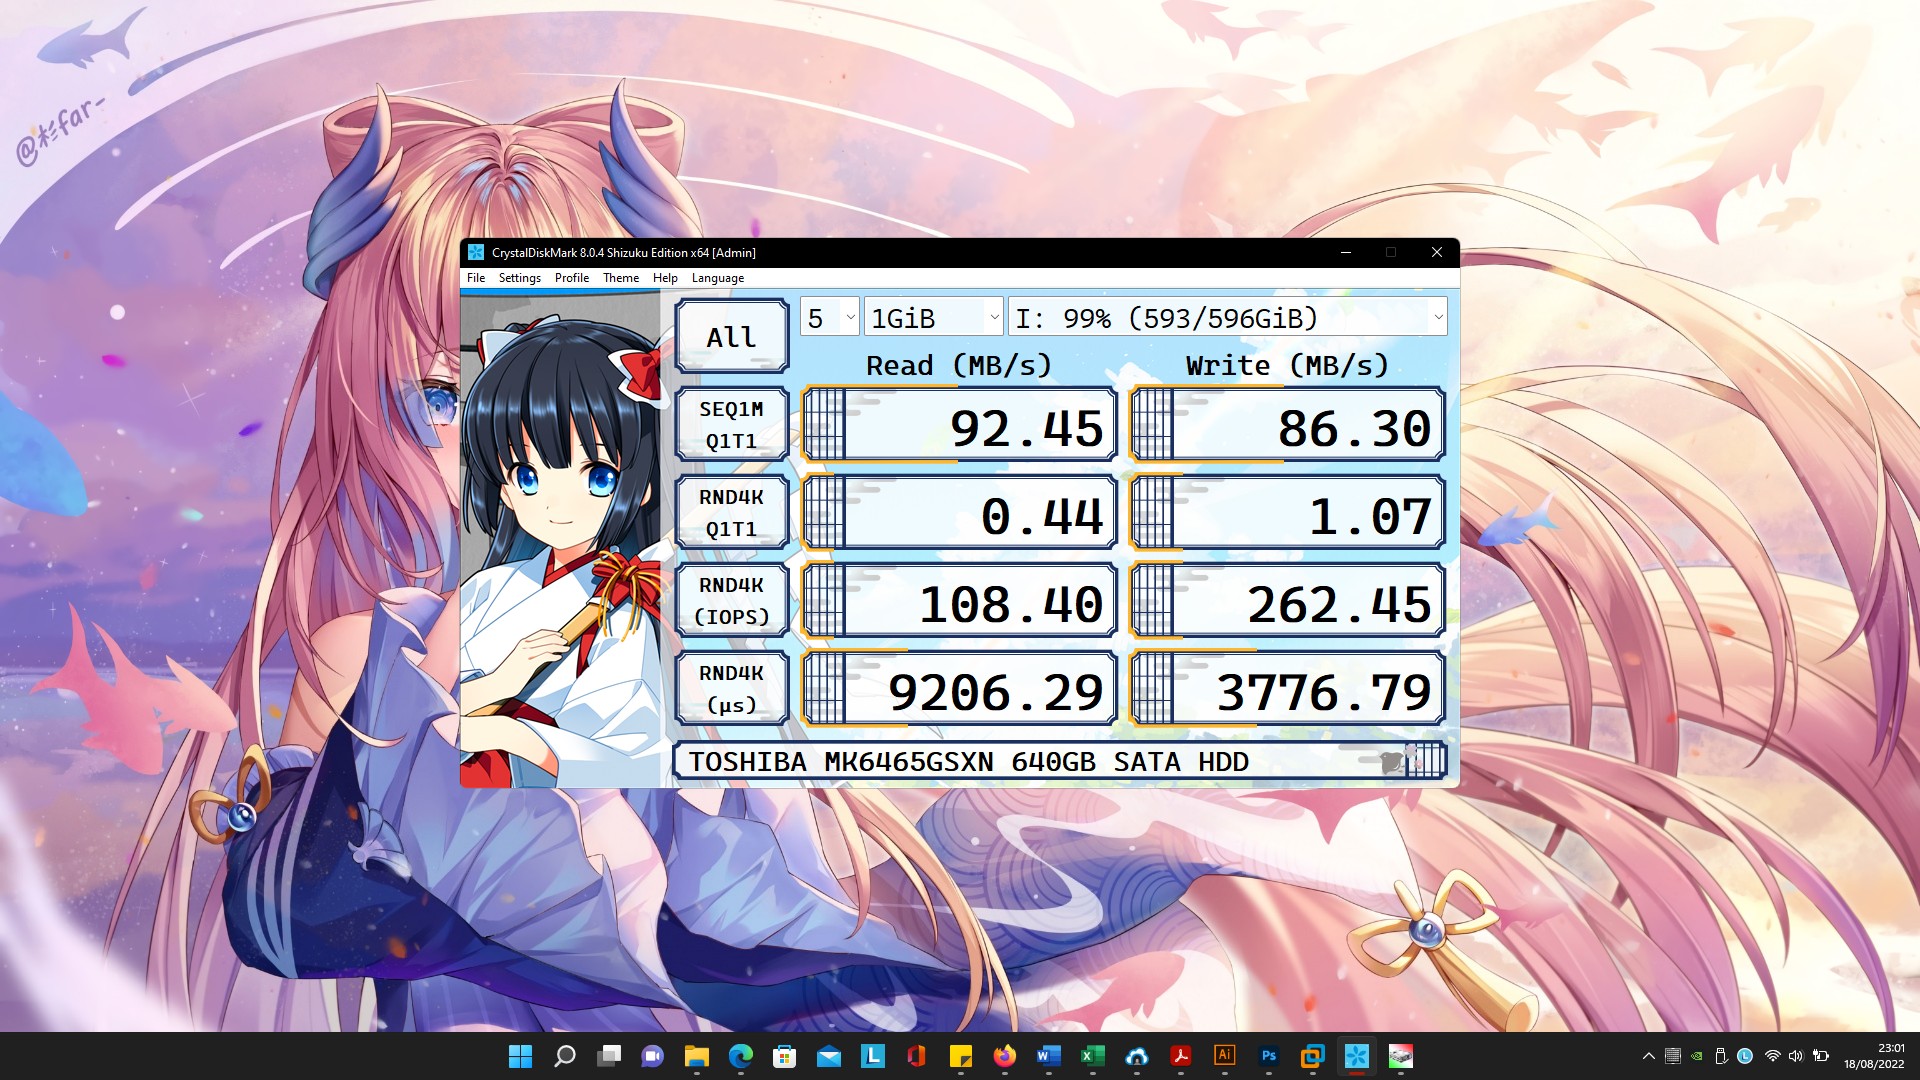This screenshot has height=1080, width=1920.
Task: Click the IOPS write value 262.45
Action: [x=1288, y=602]
